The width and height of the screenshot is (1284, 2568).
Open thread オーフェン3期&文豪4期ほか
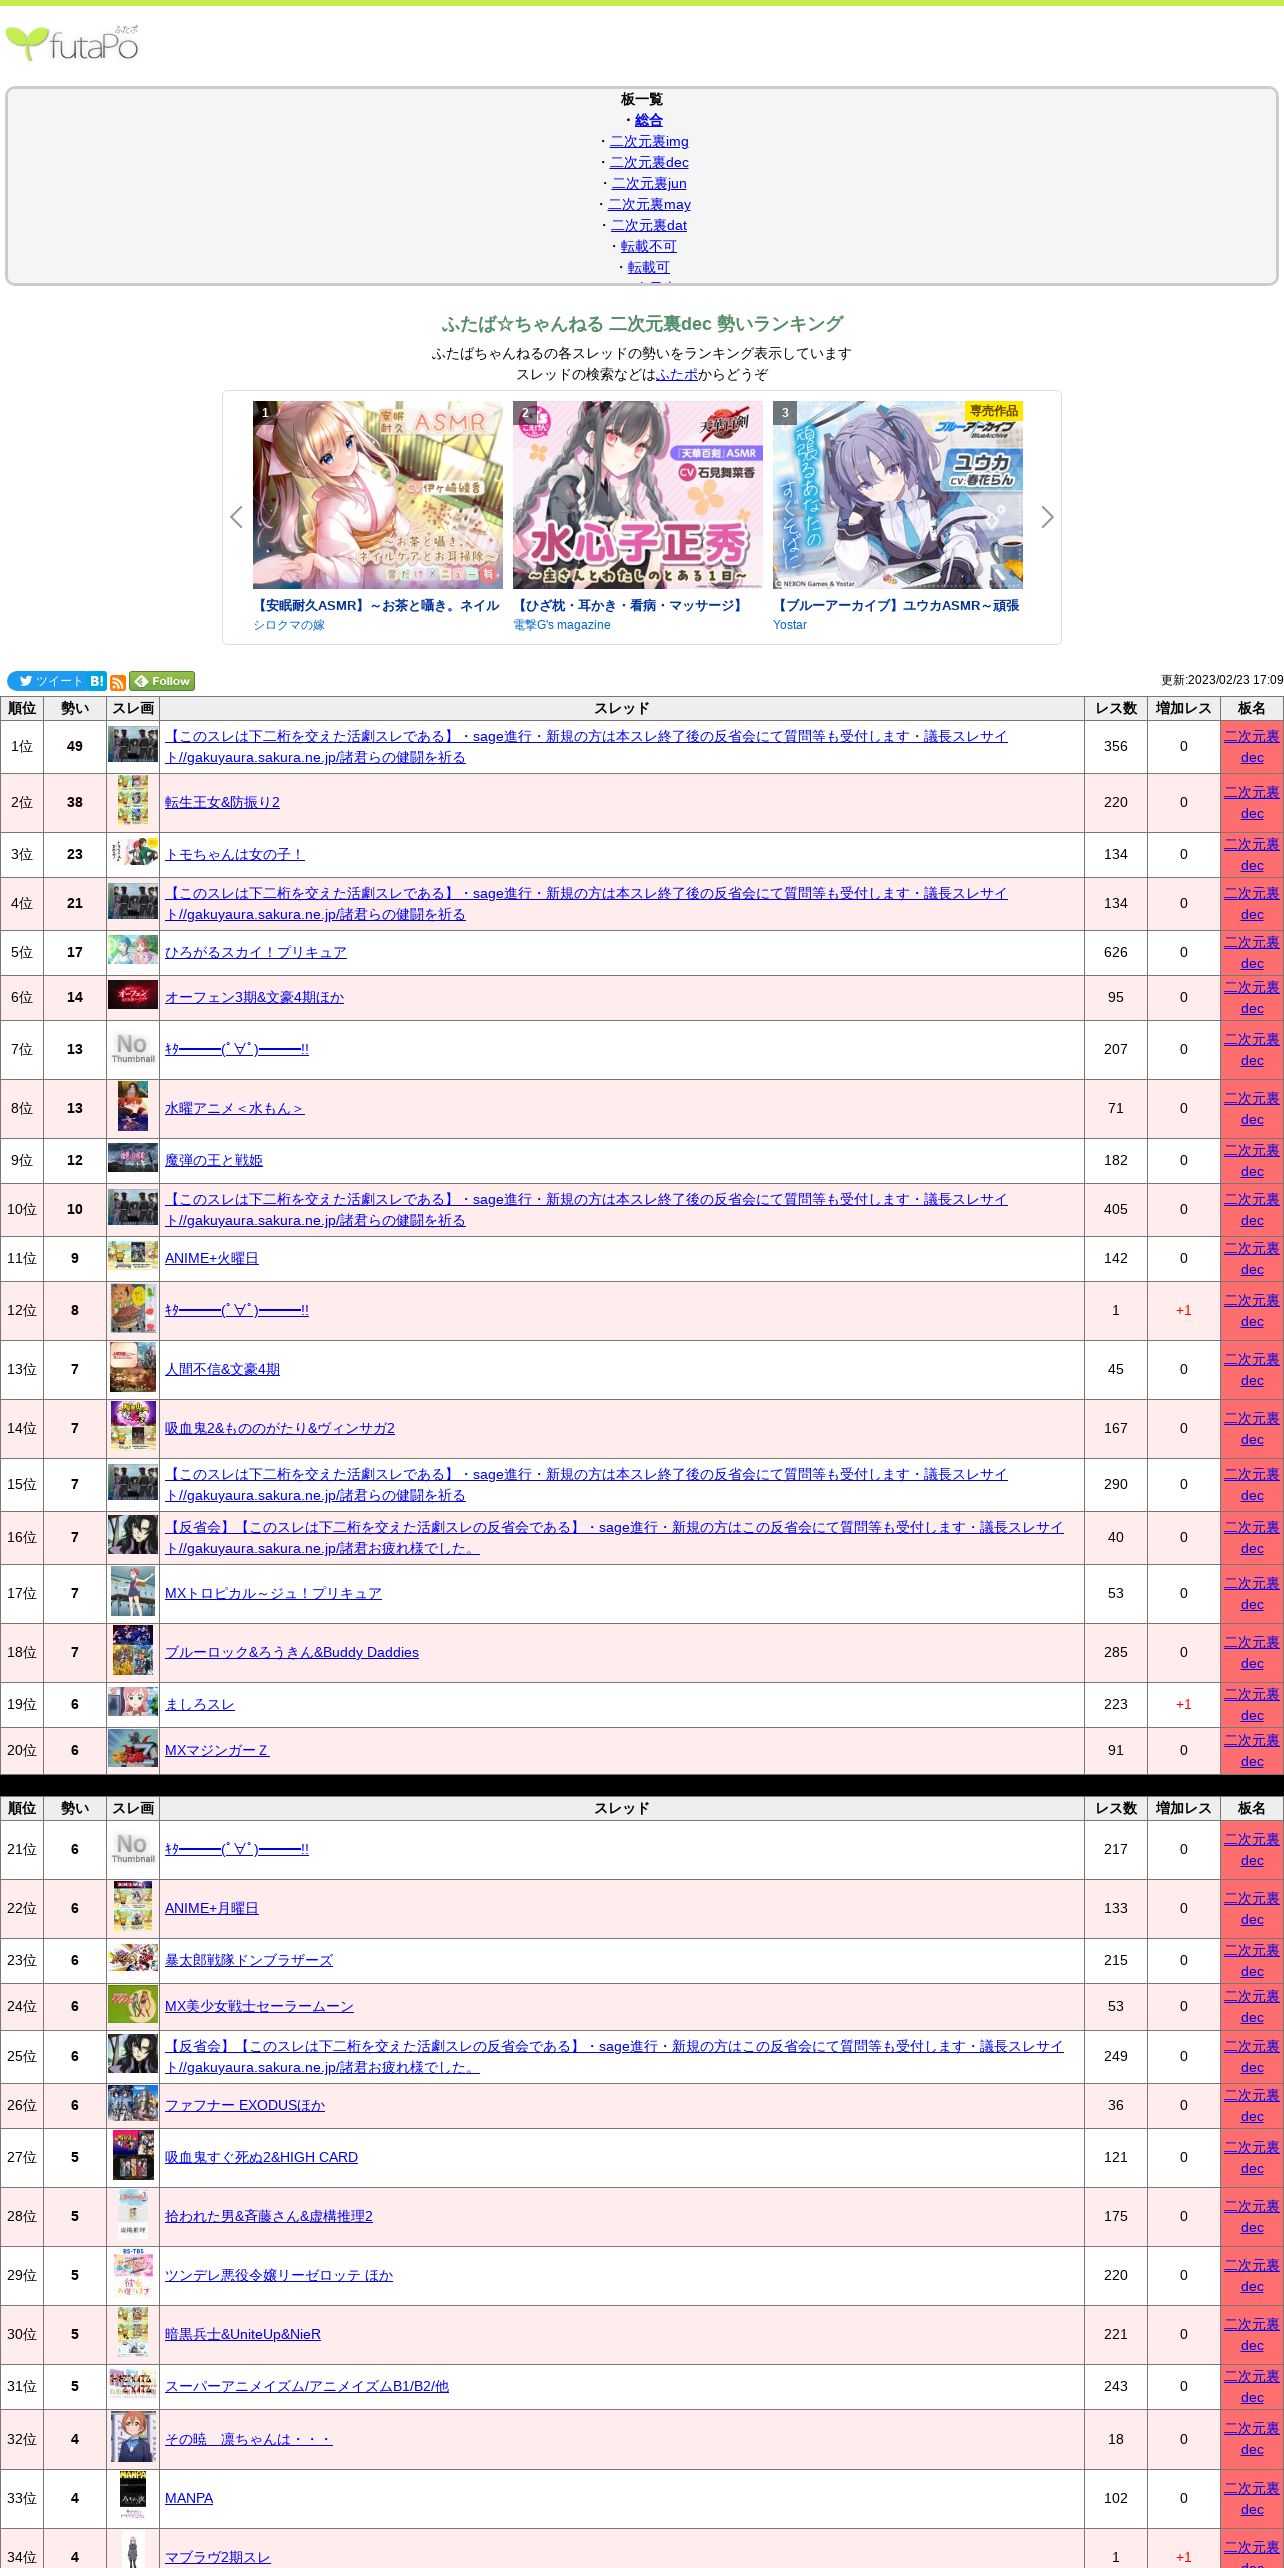[x=254, y=997]
